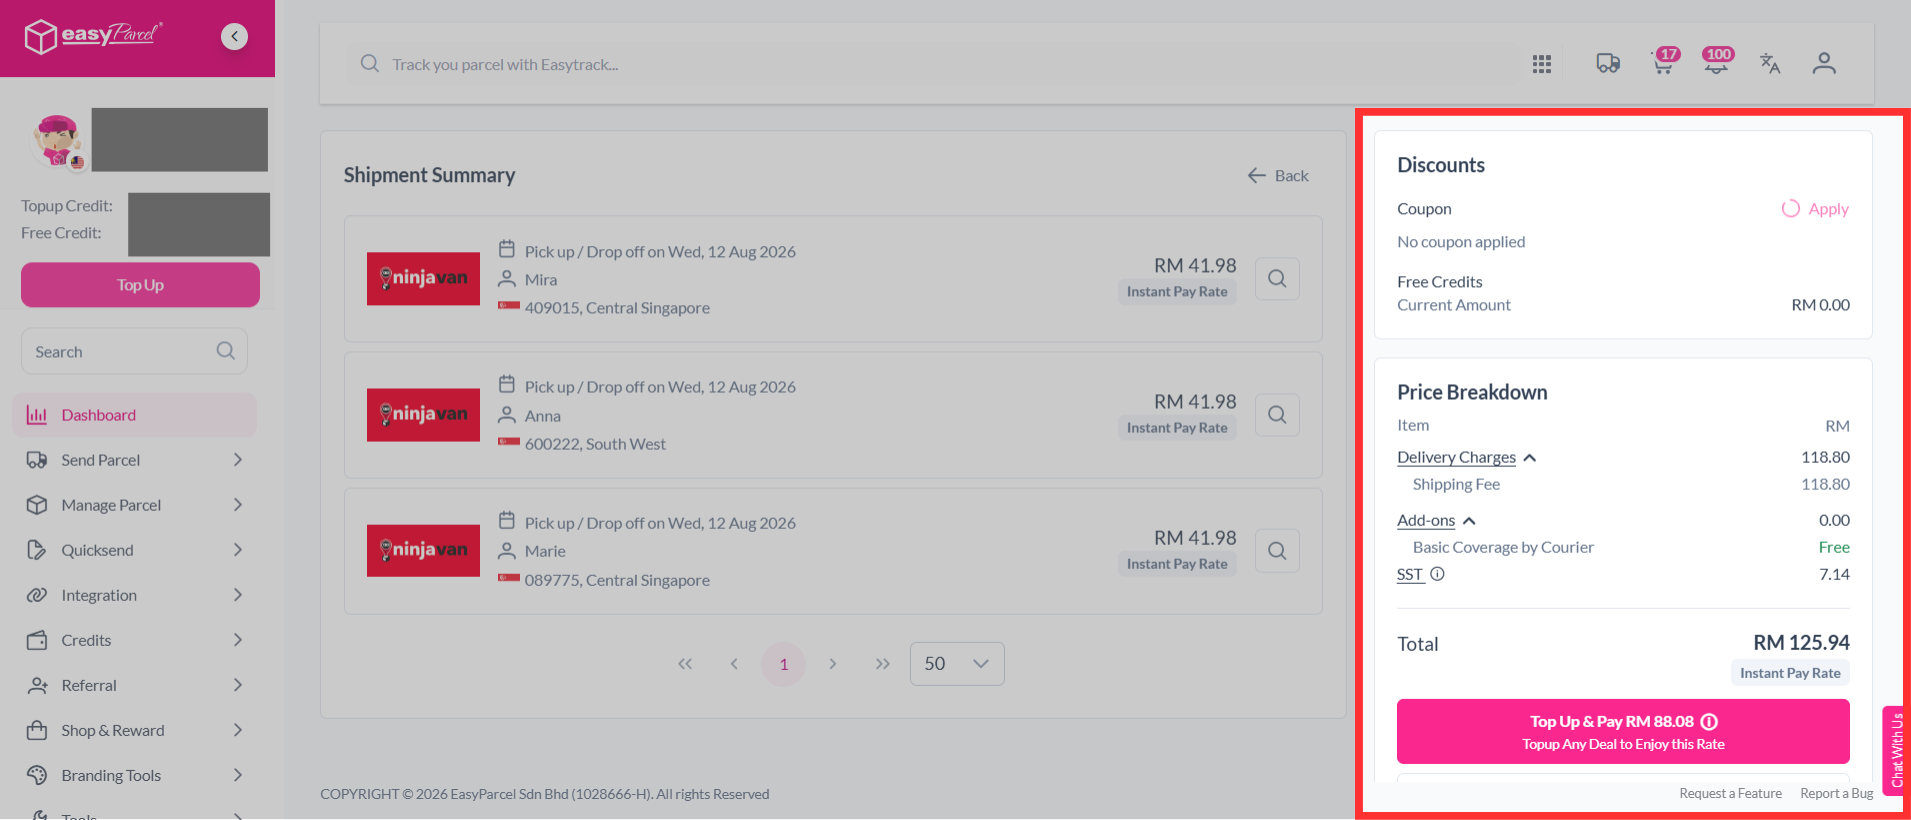Click the Instant Pay Rate tag for Marie
Viewport: 1911px width, 820px height.
(x=1177, y=564)
